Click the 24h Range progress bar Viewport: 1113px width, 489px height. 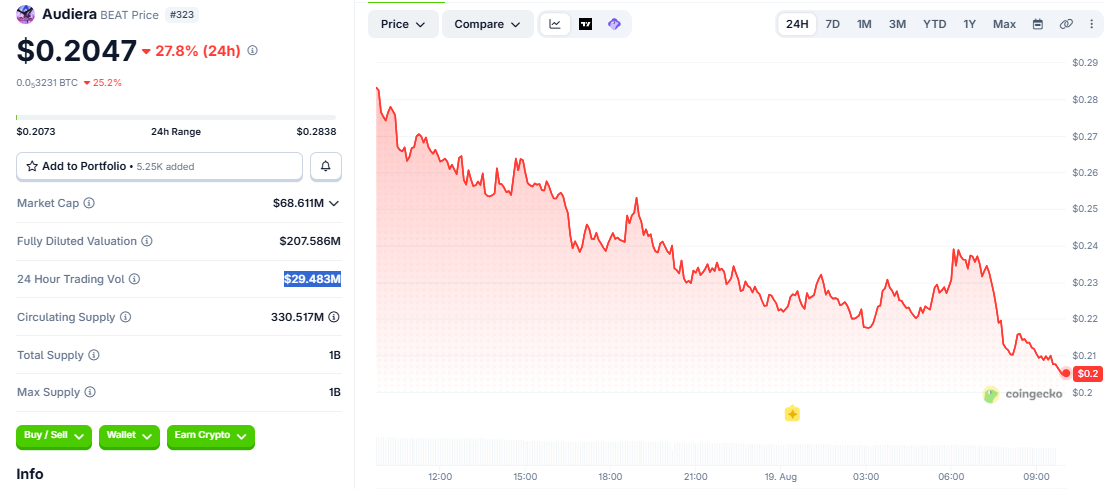[176, 117]
